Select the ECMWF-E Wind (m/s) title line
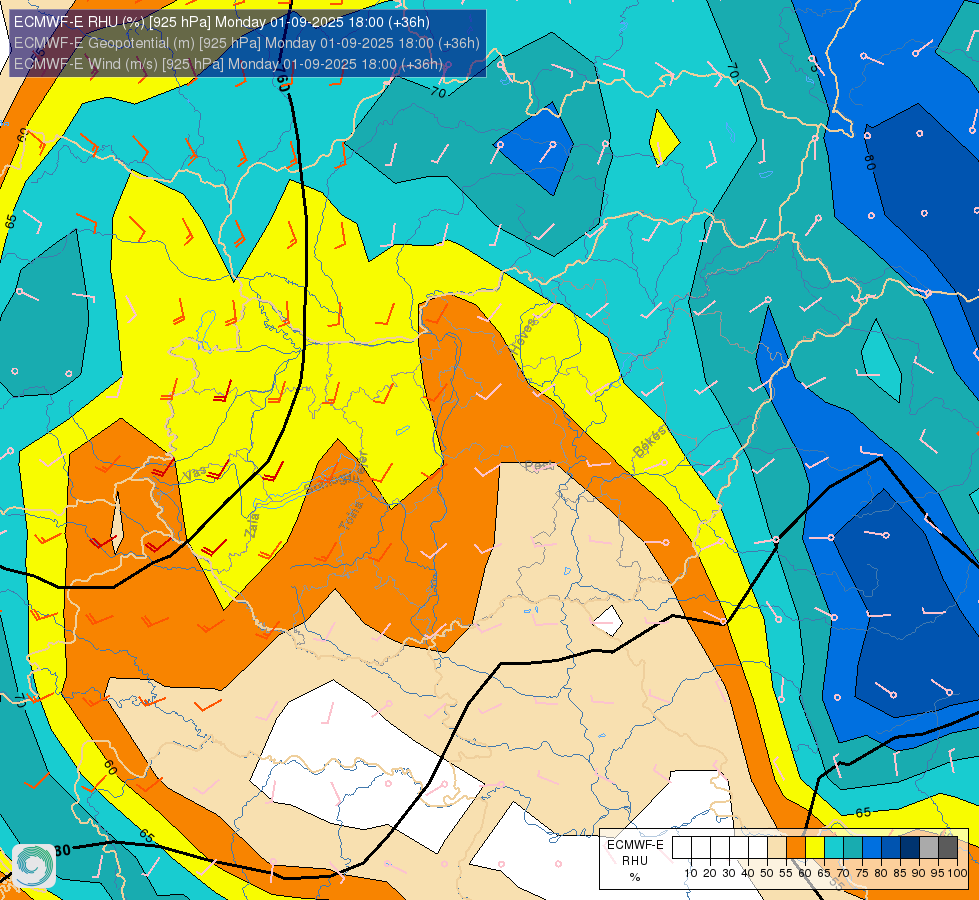Viewport: 979px width, 900px height. (228, 64)
